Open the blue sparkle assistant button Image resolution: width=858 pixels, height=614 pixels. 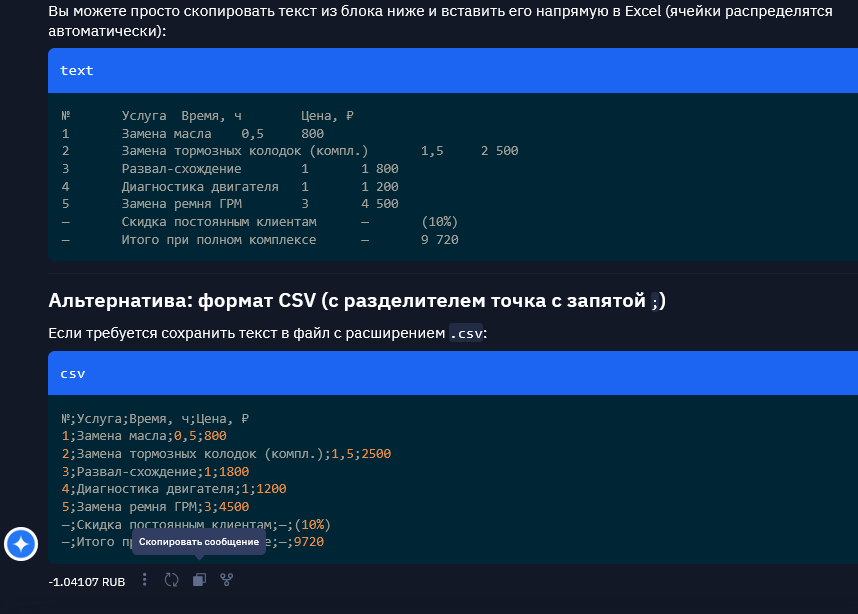click(21, 544)
